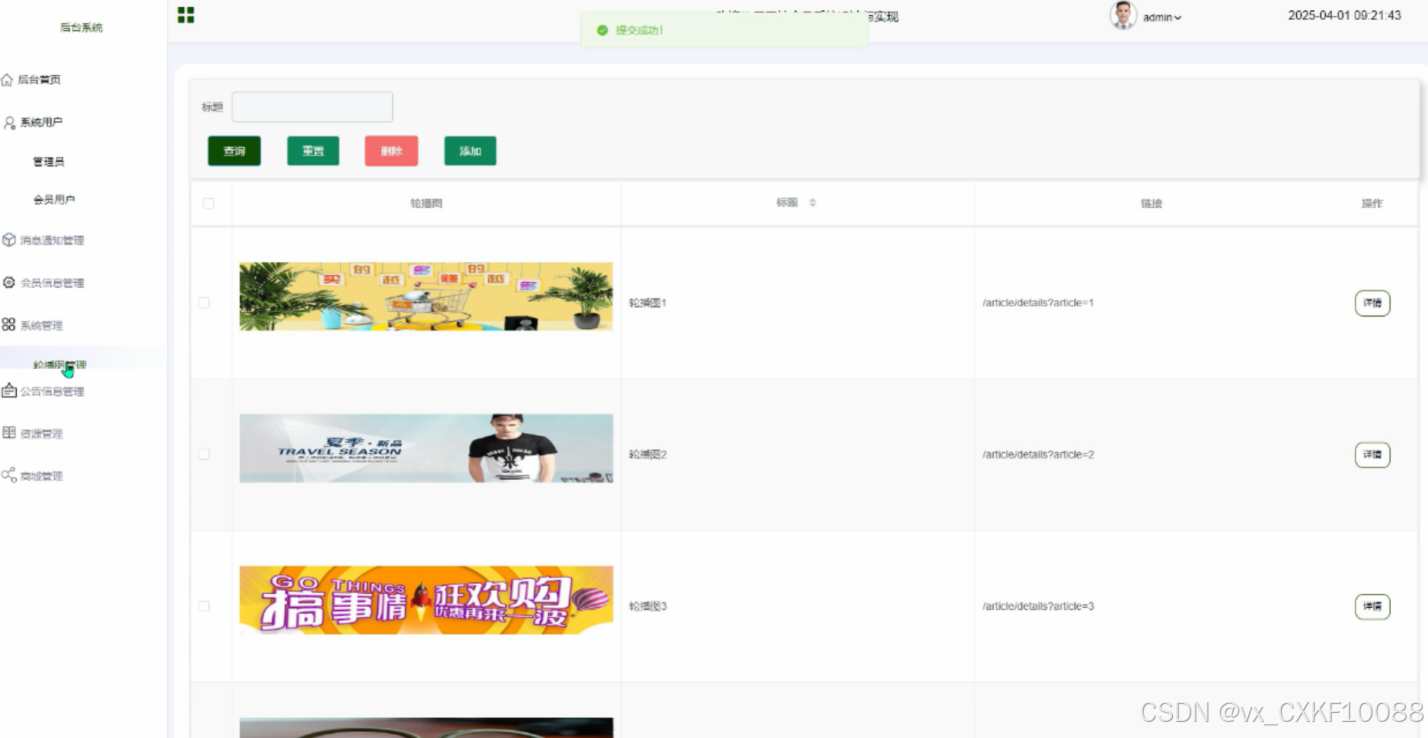1428x738 pixels.
Task: Click the book icon beside 资源管理
Action: point(9,433)
